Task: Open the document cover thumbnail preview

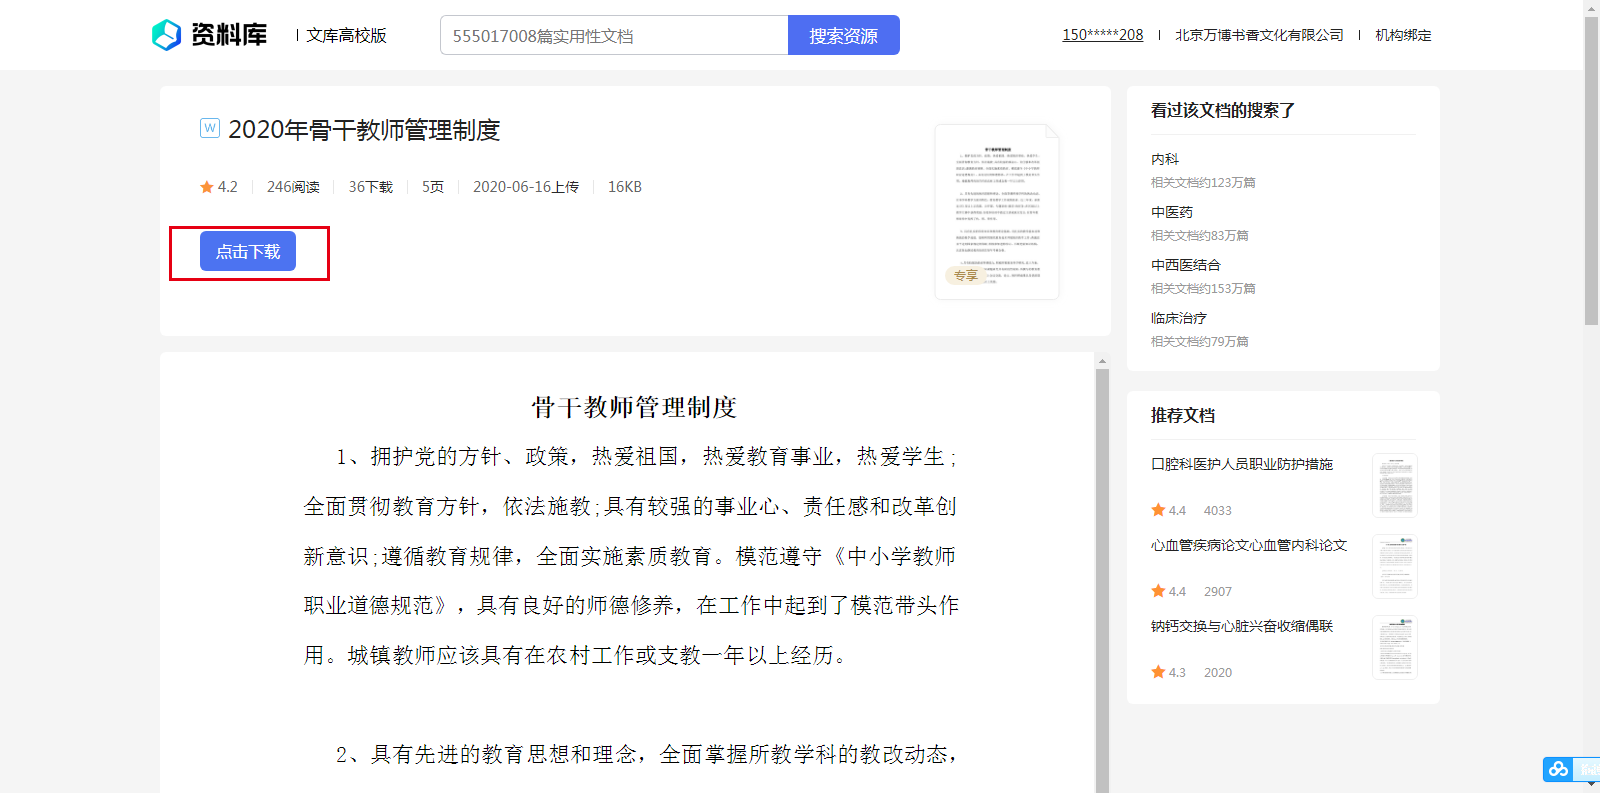Action: point(997,211)
